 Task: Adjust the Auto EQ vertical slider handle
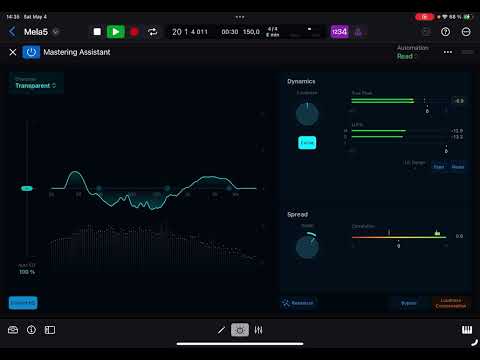pyautogui.click(x=27, y=188)
